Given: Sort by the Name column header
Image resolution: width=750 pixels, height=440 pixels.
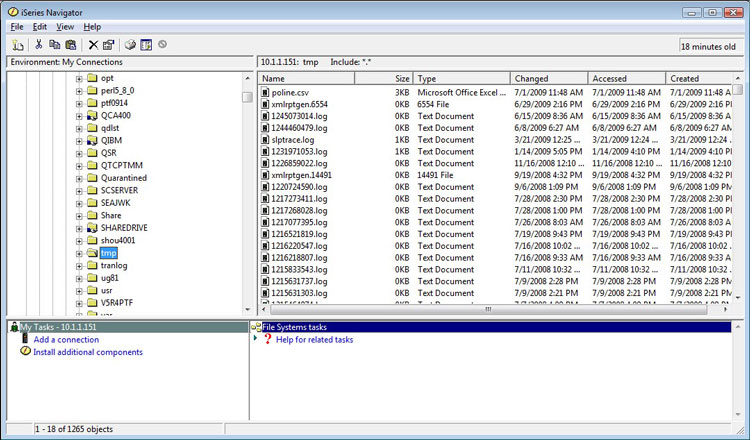Looking at the screenshot, I should point(306,78).
